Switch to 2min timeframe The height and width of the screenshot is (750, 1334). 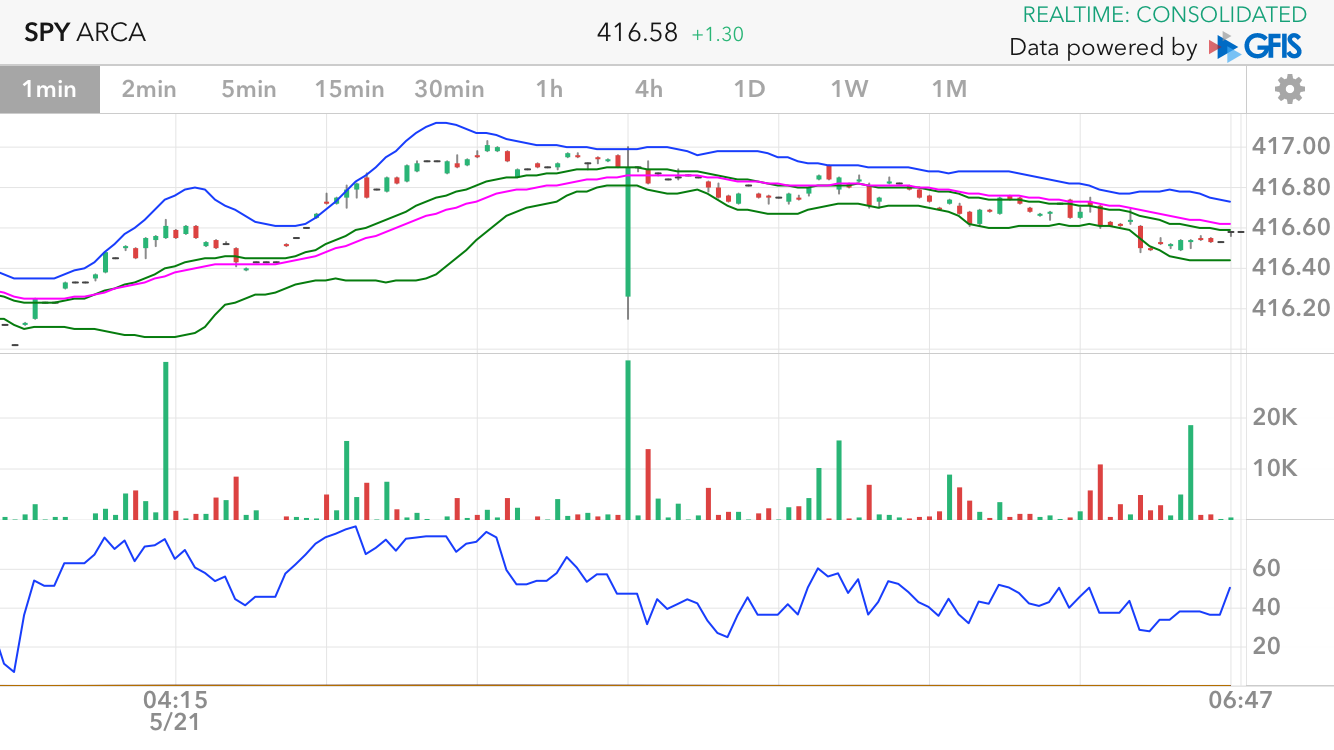[x=149, y=89]
